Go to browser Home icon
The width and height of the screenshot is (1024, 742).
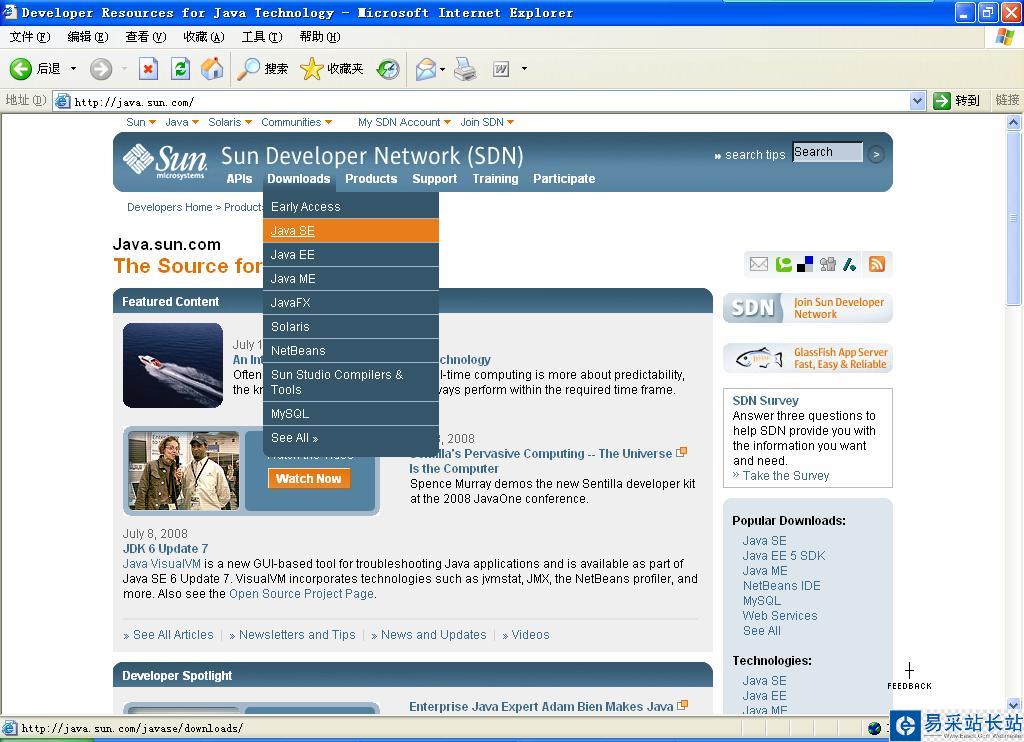(x=212, y=69)
